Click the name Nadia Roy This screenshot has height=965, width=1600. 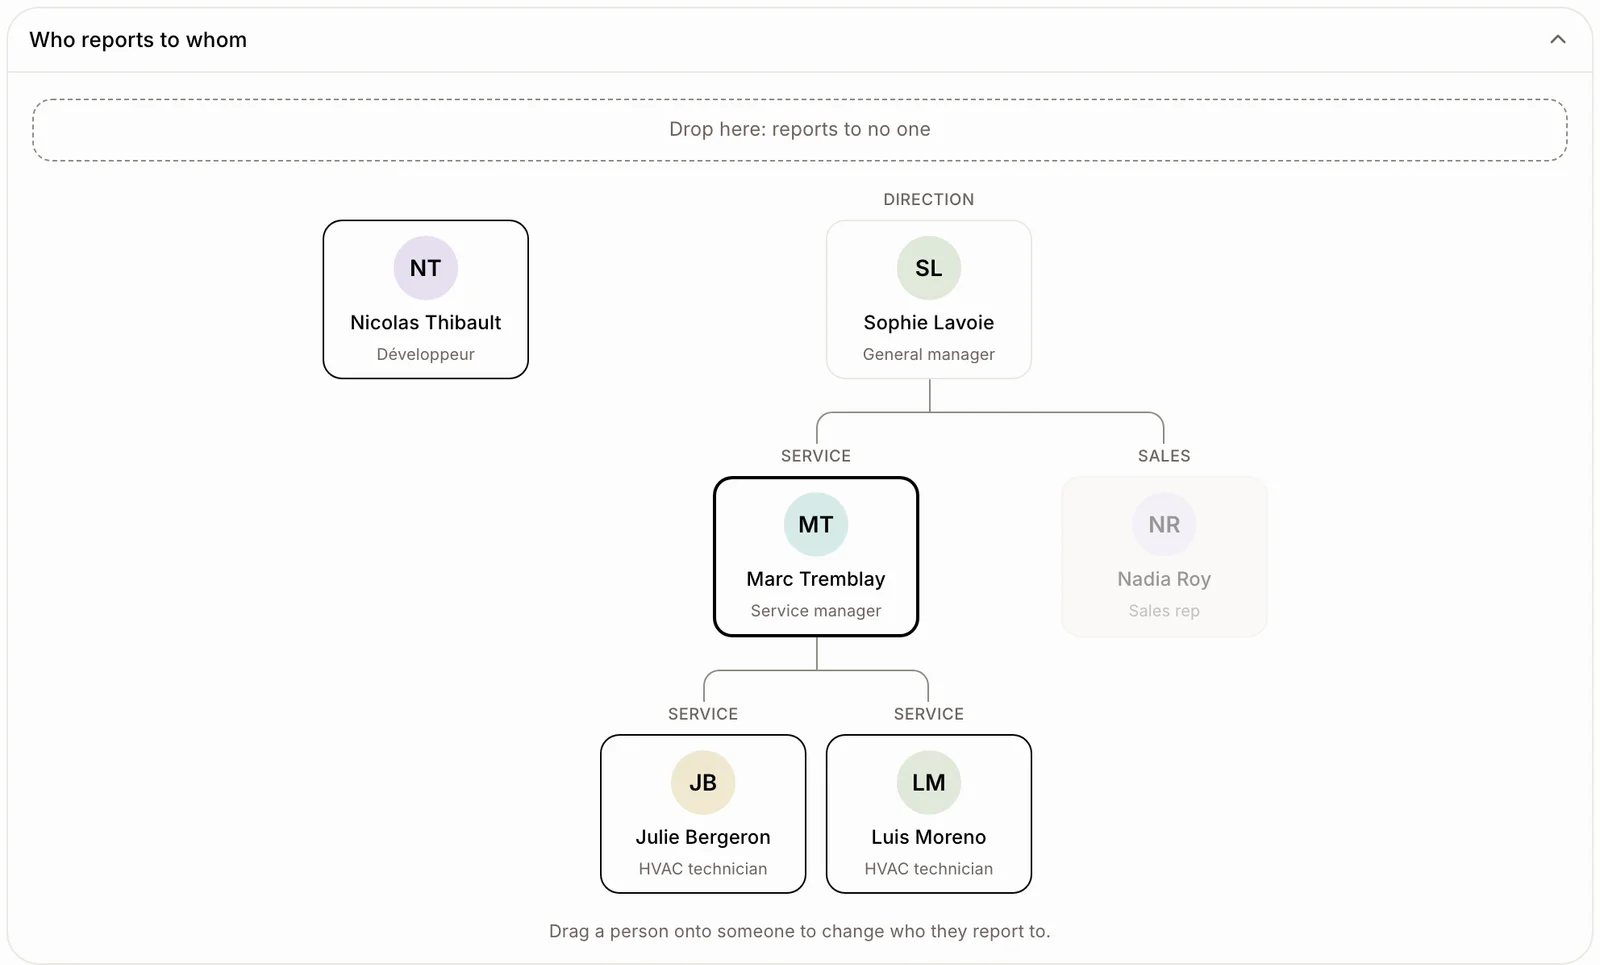click(1164, 579)
